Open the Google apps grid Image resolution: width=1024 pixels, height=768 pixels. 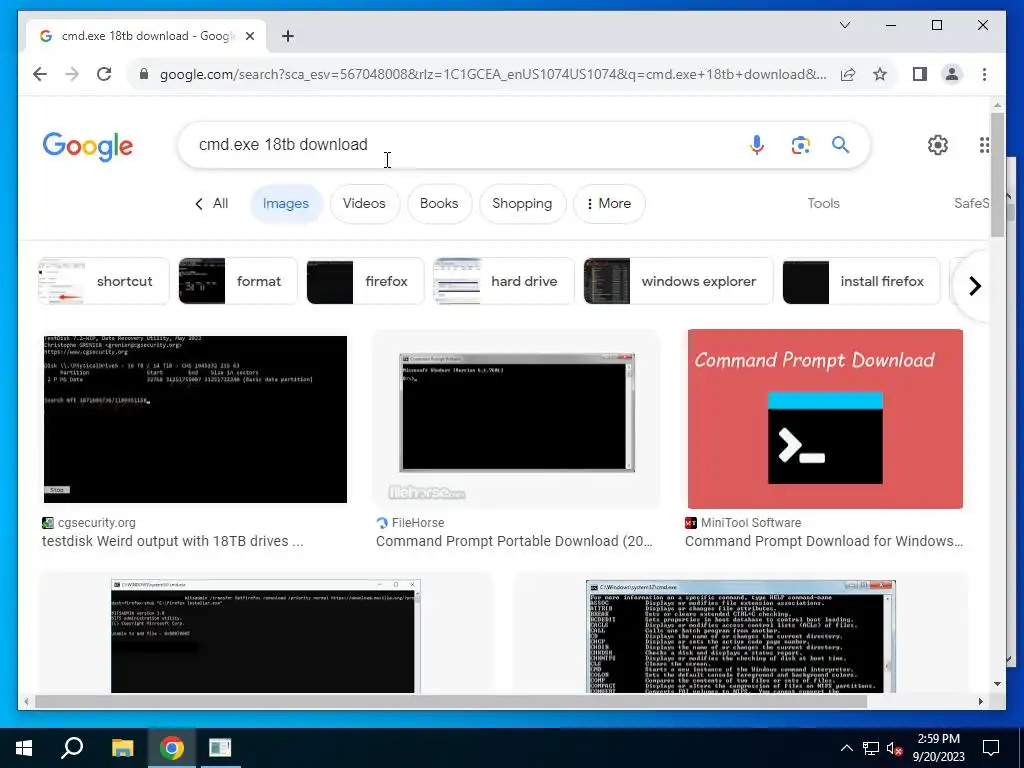[984, 144]
